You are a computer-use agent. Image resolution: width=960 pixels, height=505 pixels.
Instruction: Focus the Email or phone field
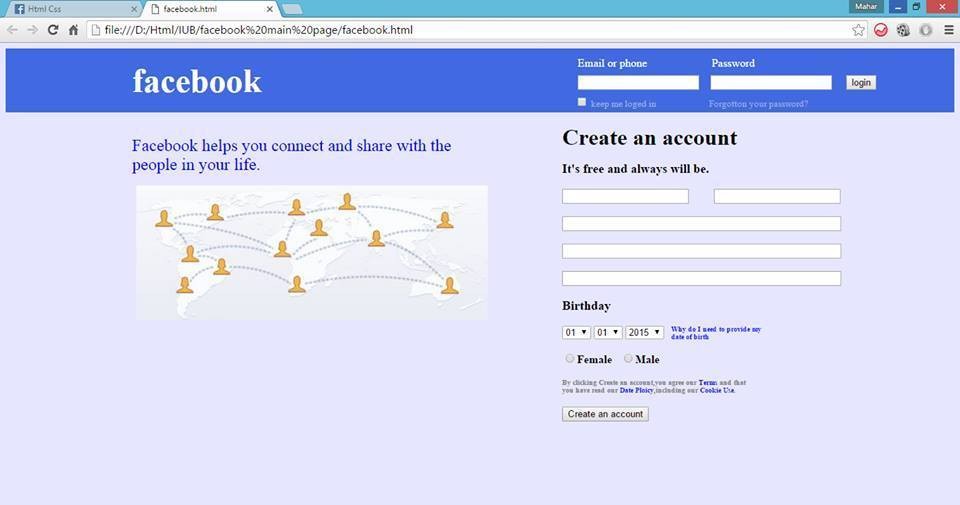(638, 83)
